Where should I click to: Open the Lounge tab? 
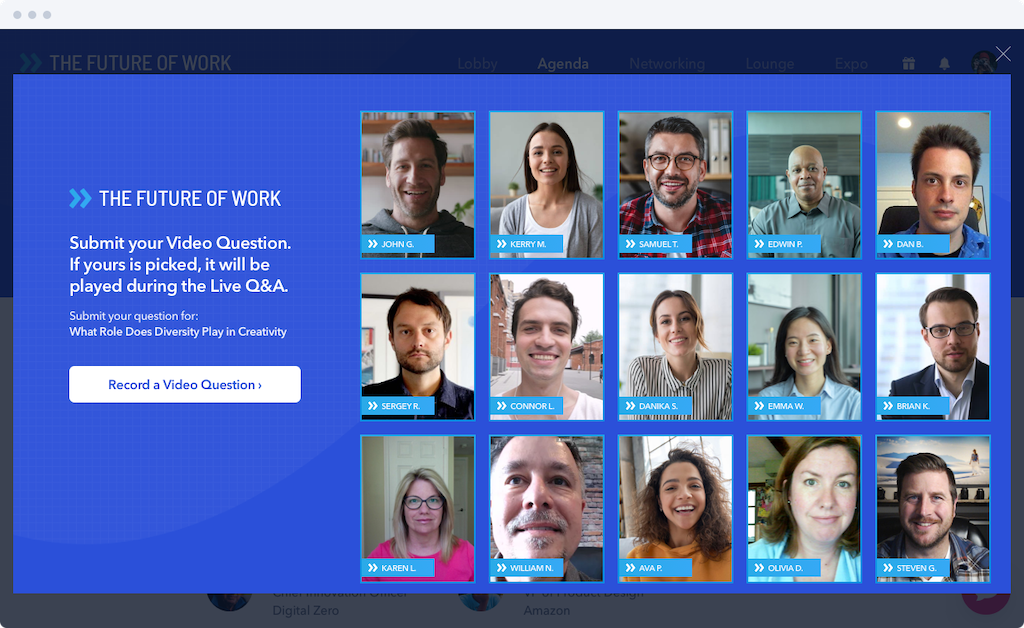point(770,64)
